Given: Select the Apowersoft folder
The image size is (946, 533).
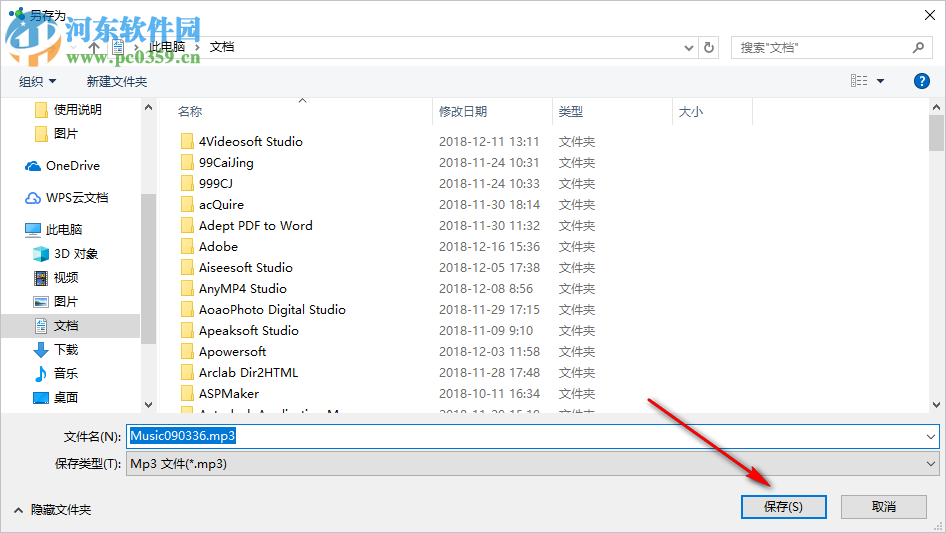Looking at the screenshot, I should (x=232, y=351).
